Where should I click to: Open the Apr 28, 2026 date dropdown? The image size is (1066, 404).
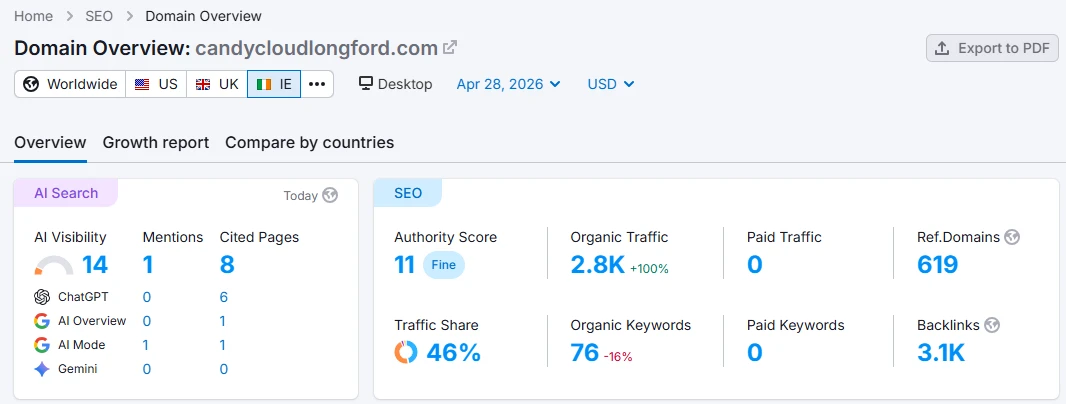pyautogui.click(x=509, y=84)
